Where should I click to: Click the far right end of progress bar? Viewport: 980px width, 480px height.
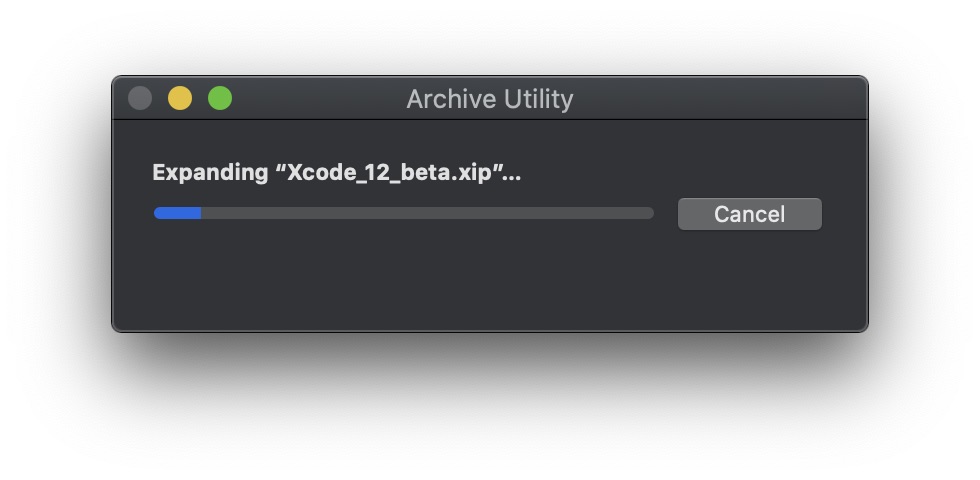tap(650, 213)
